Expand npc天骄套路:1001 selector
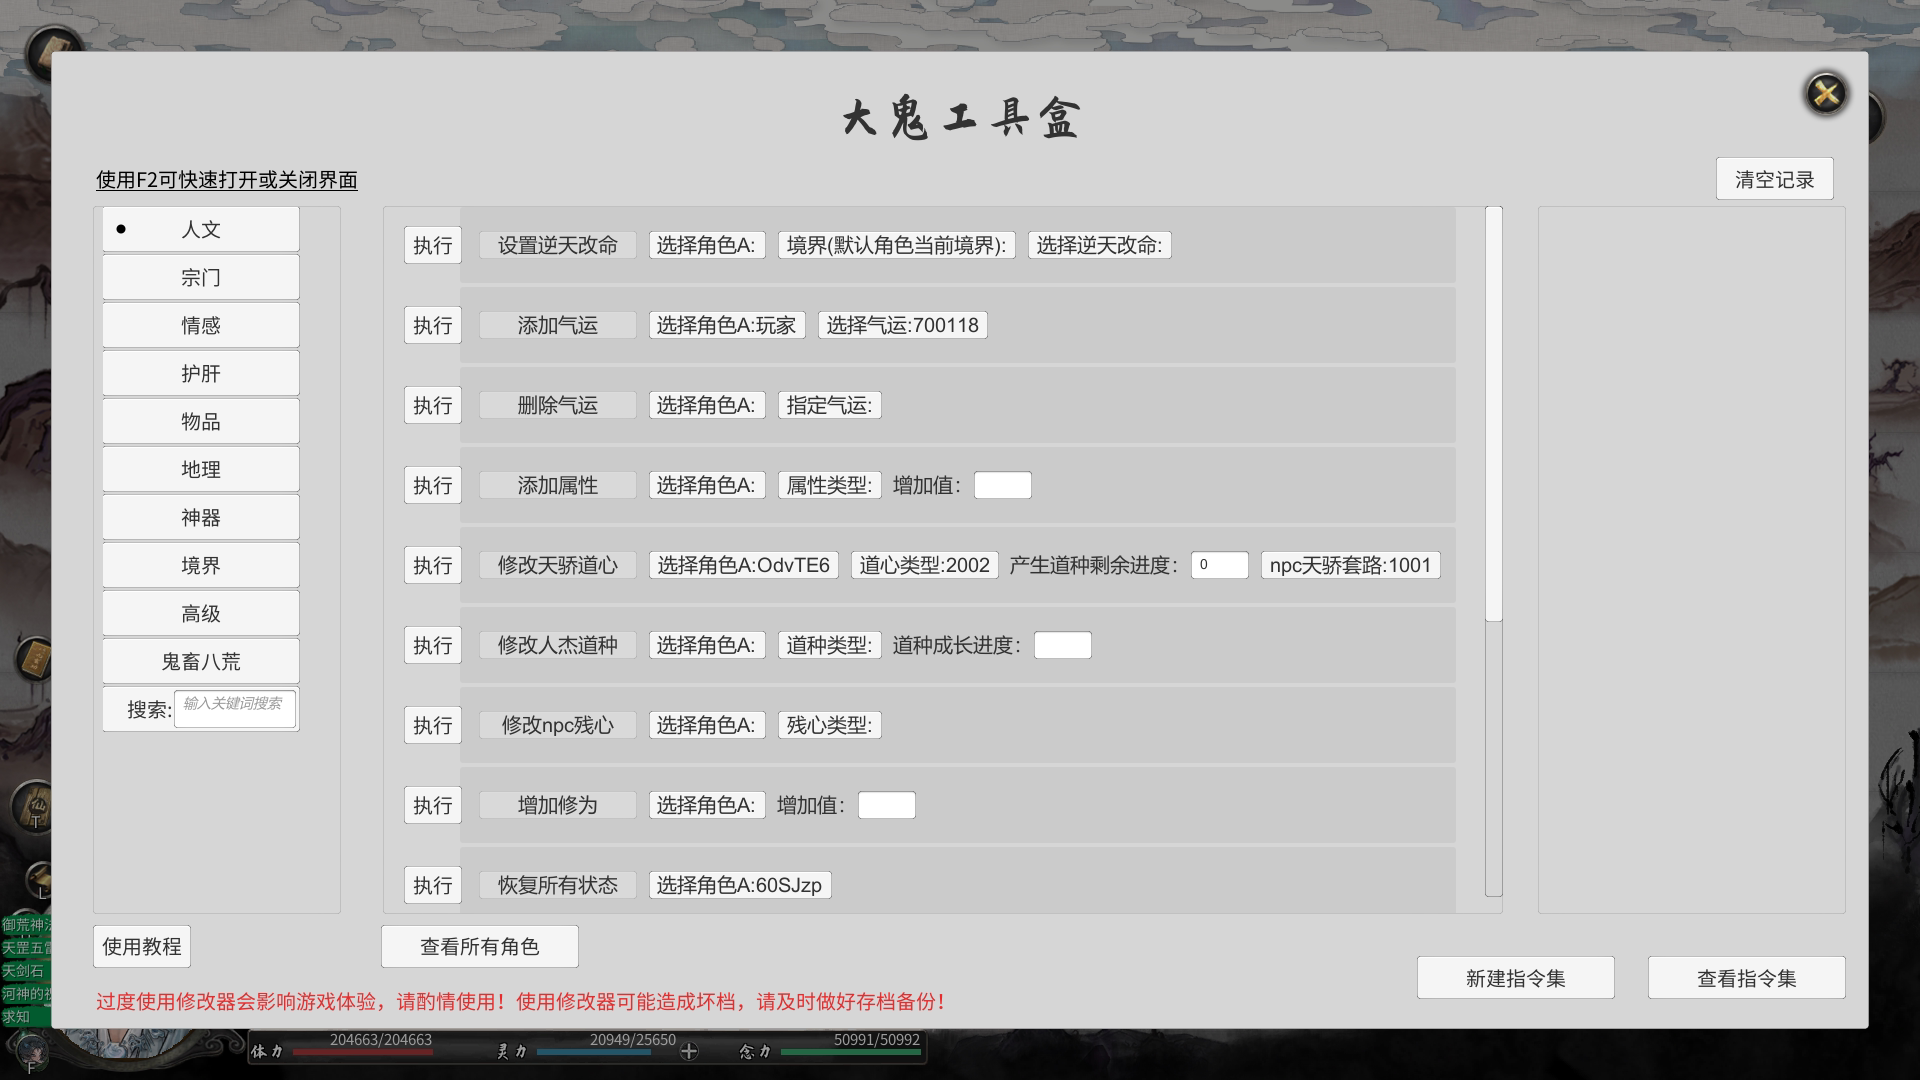1920x1080 pixels. coord(1349,565)
